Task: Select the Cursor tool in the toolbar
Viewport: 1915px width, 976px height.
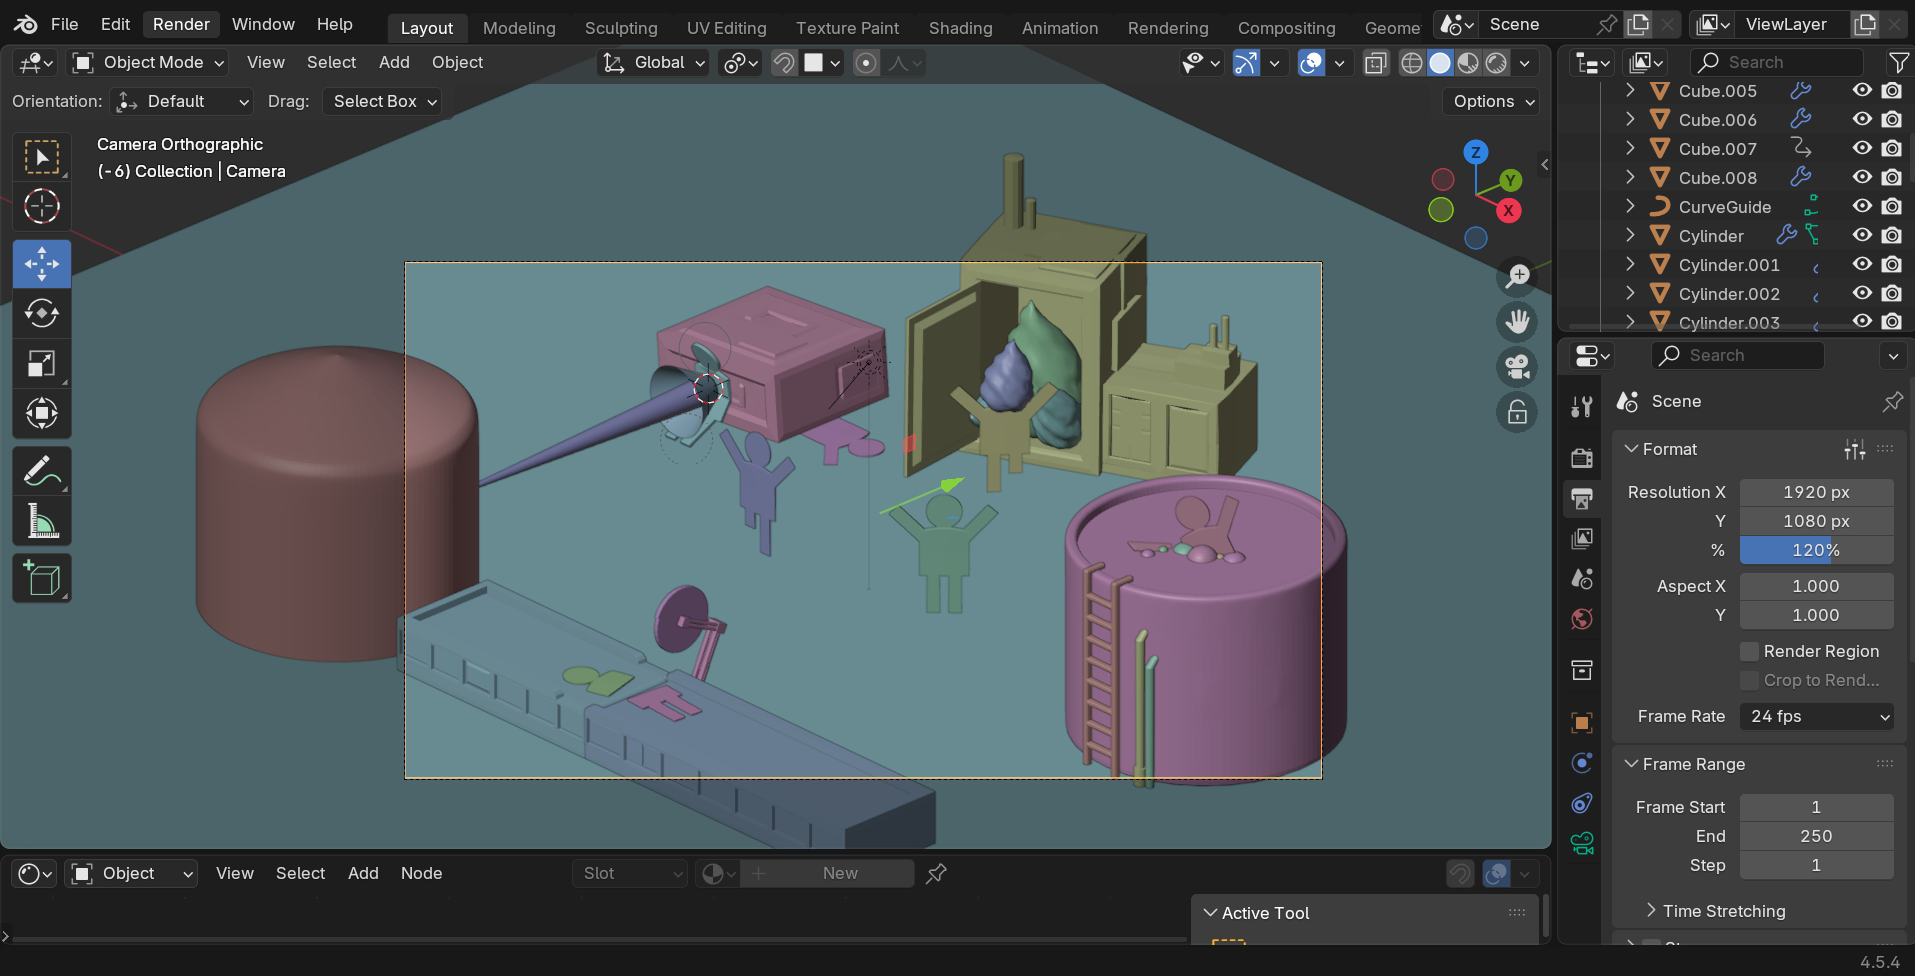Action: 41,207
